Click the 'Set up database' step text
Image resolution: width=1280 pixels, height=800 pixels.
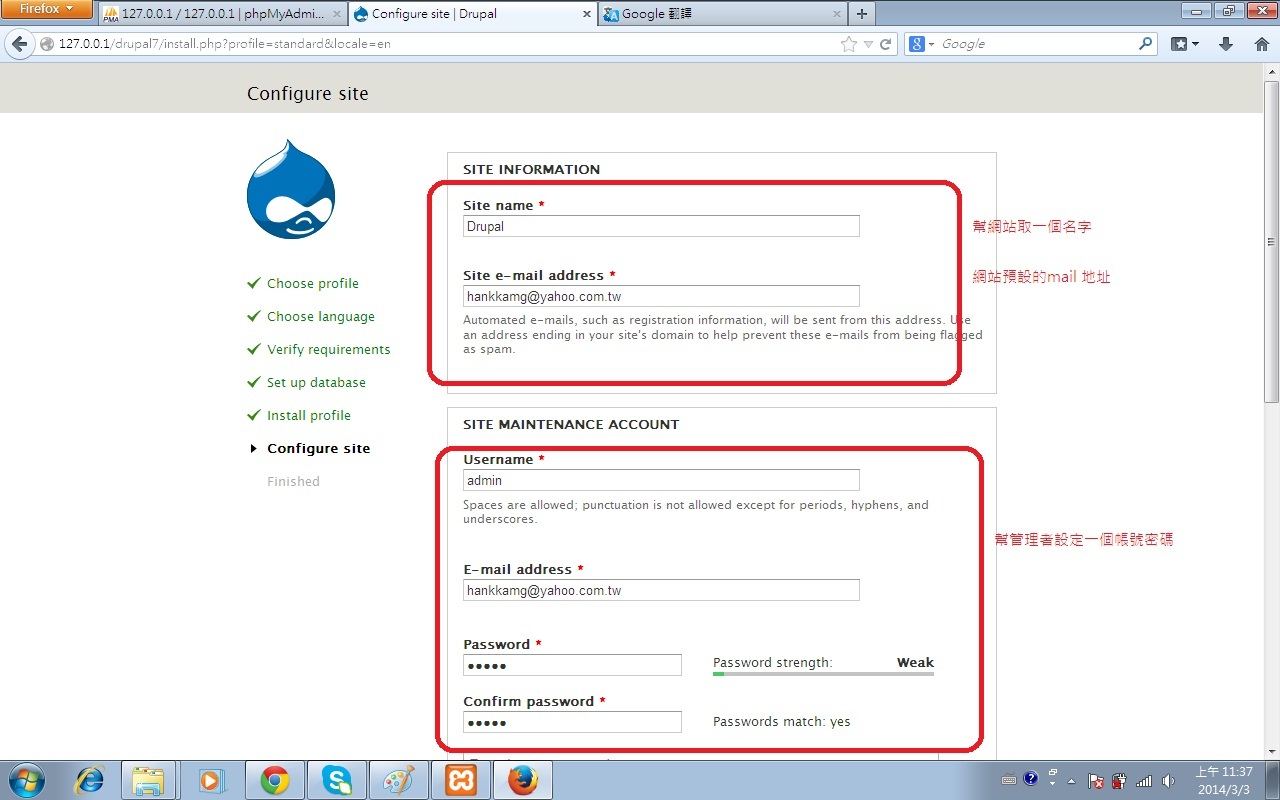[316, 382]
